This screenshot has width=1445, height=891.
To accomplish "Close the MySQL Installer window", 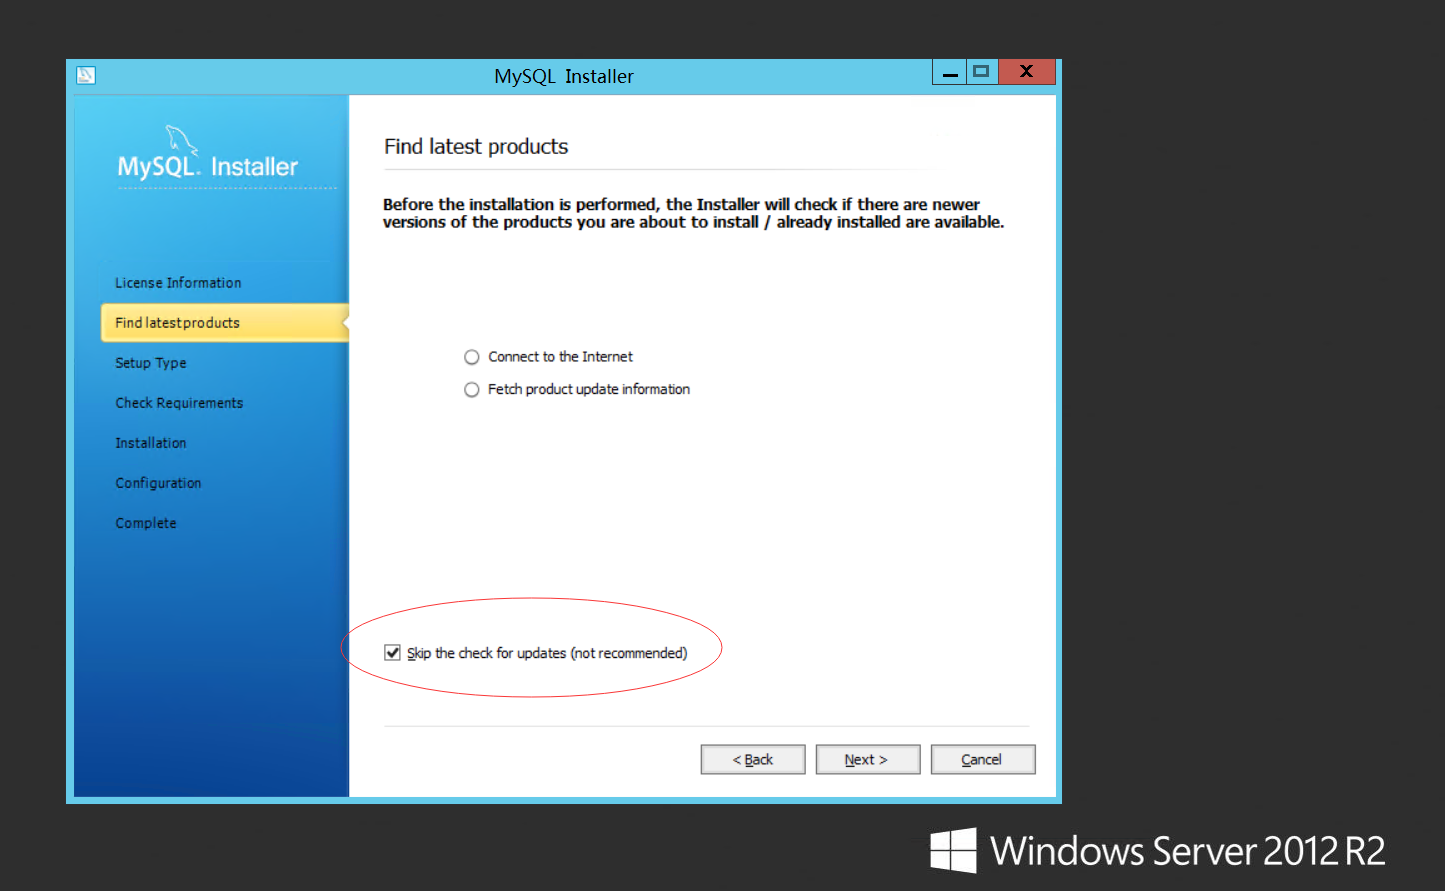I will [1026, 72].
